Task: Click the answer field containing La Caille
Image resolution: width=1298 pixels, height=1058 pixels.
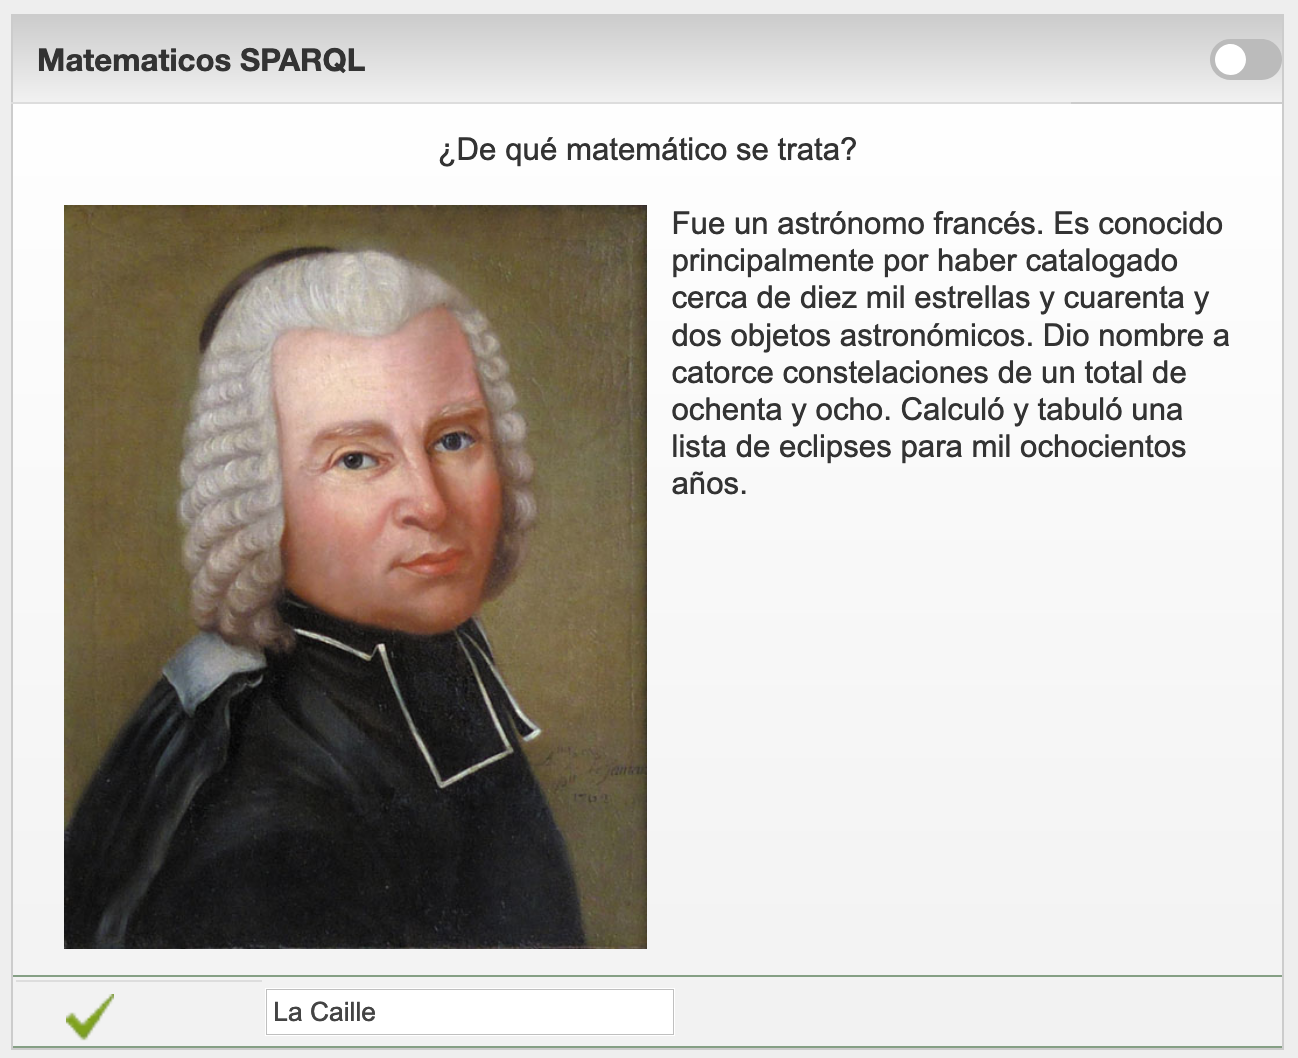Action: pyautogui.click(x=469, y=1012)
